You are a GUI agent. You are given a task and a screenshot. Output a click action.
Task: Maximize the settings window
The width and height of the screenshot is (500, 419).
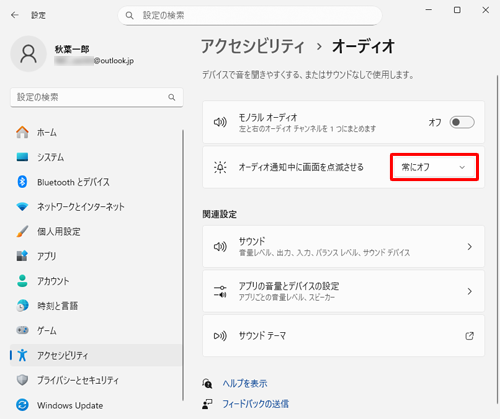point(457,10)
